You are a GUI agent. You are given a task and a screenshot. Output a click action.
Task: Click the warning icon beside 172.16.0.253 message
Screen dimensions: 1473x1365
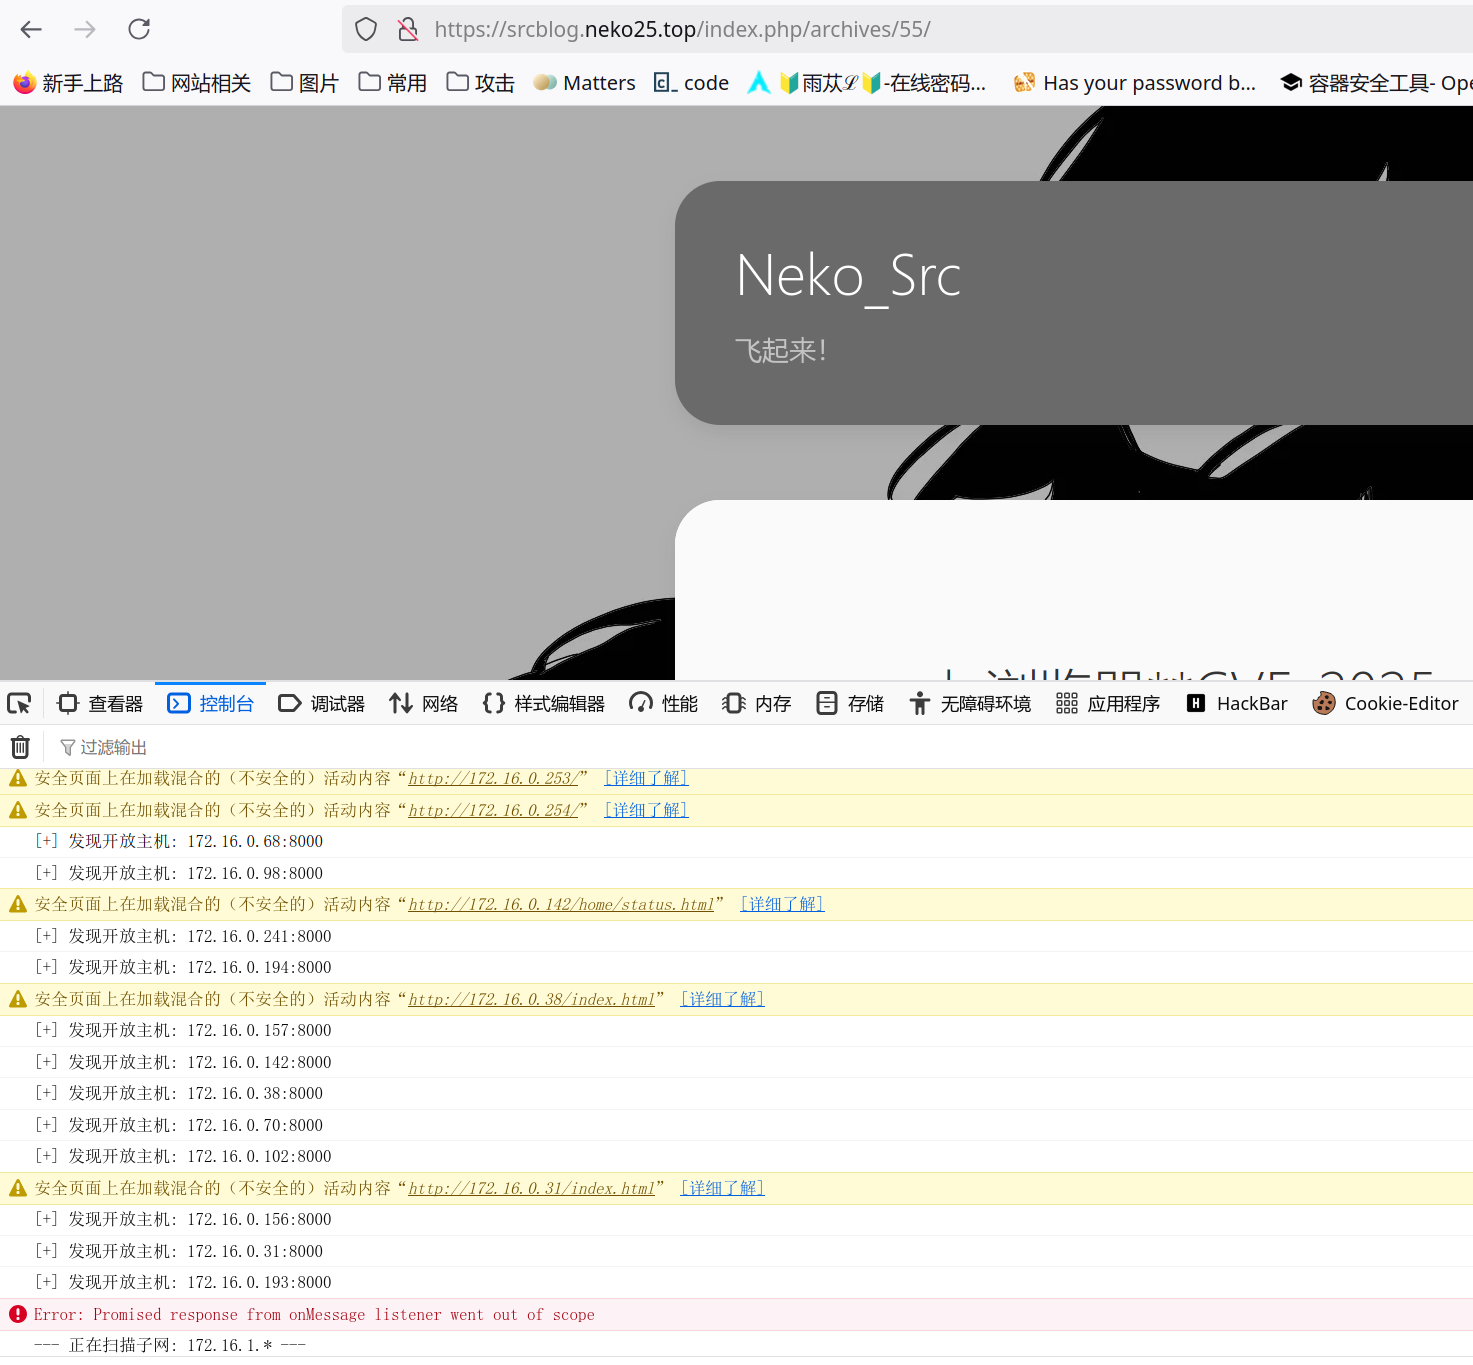click(x=18, y=778)
